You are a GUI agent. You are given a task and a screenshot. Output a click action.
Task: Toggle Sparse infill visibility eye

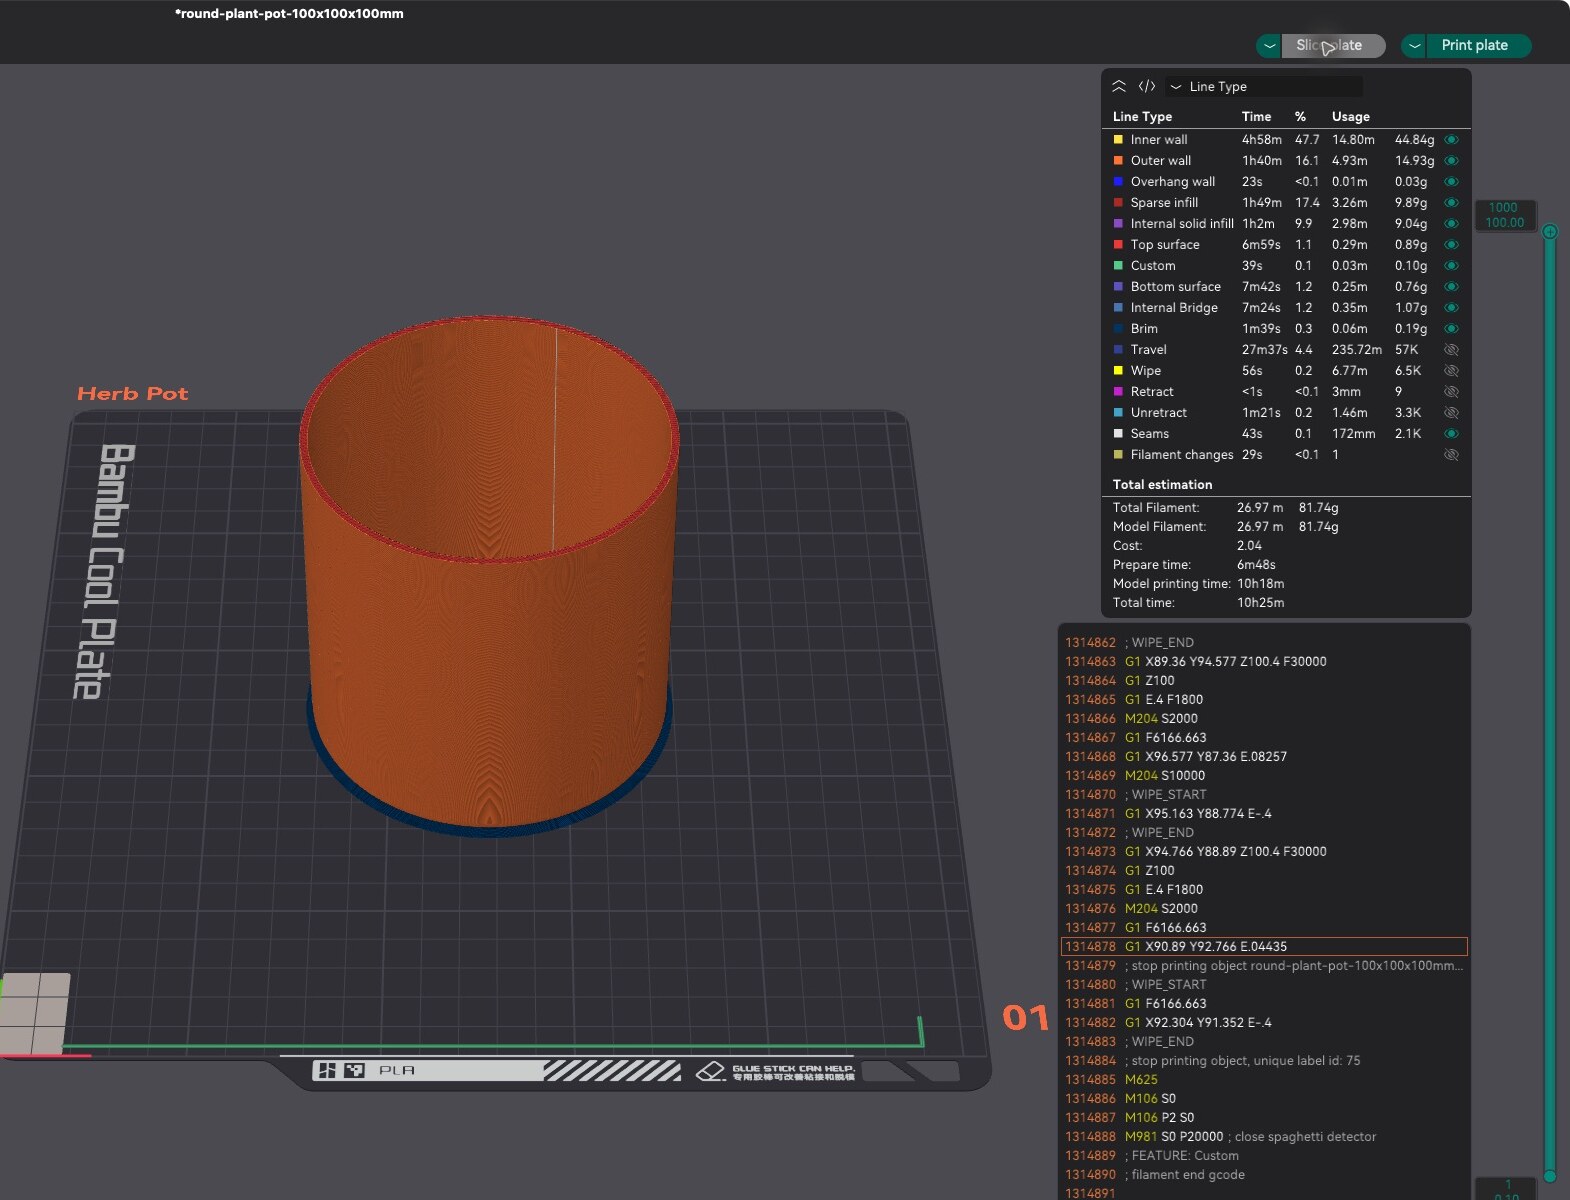tap(1451, 203)
